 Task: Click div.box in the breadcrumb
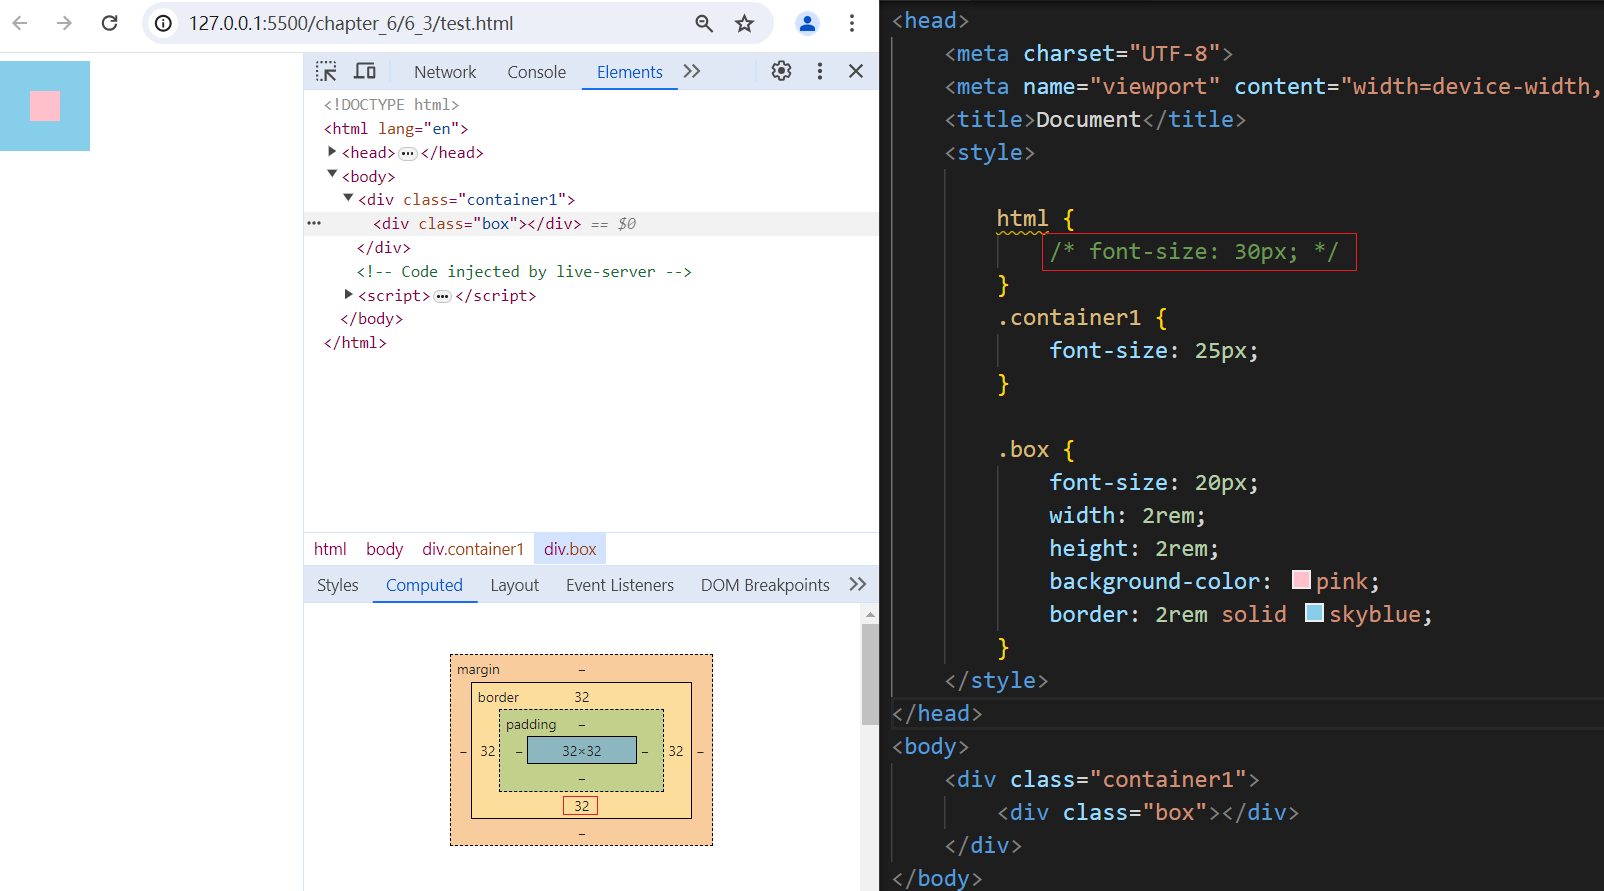[x=570, y=549]
